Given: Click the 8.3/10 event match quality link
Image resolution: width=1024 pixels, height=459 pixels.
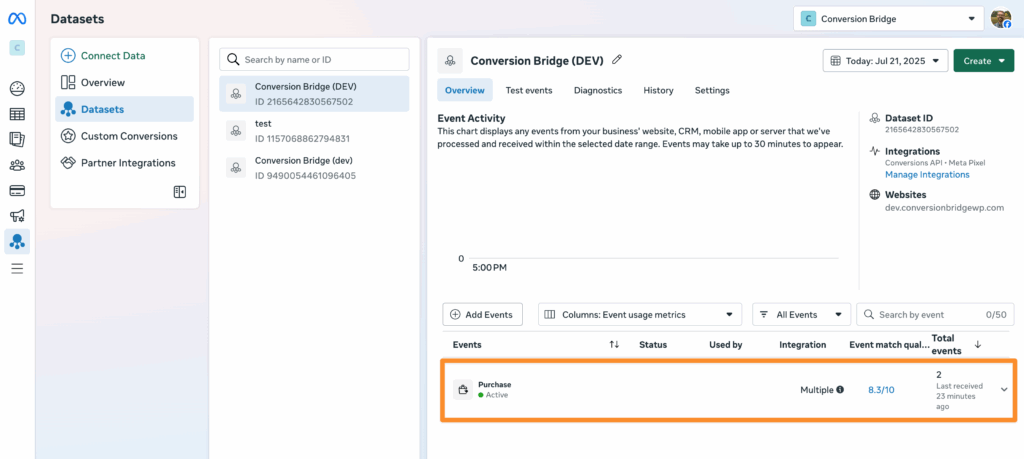Looking at the screenshot, I should point(881,390).
